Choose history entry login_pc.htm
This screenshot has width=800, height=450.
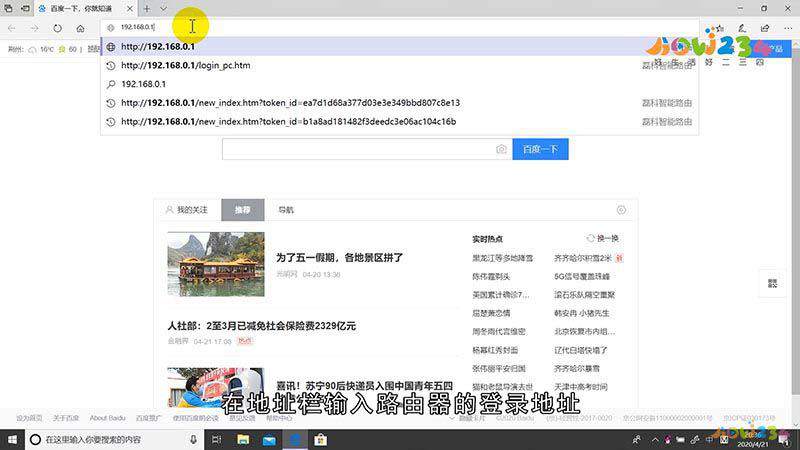point(399,65)
